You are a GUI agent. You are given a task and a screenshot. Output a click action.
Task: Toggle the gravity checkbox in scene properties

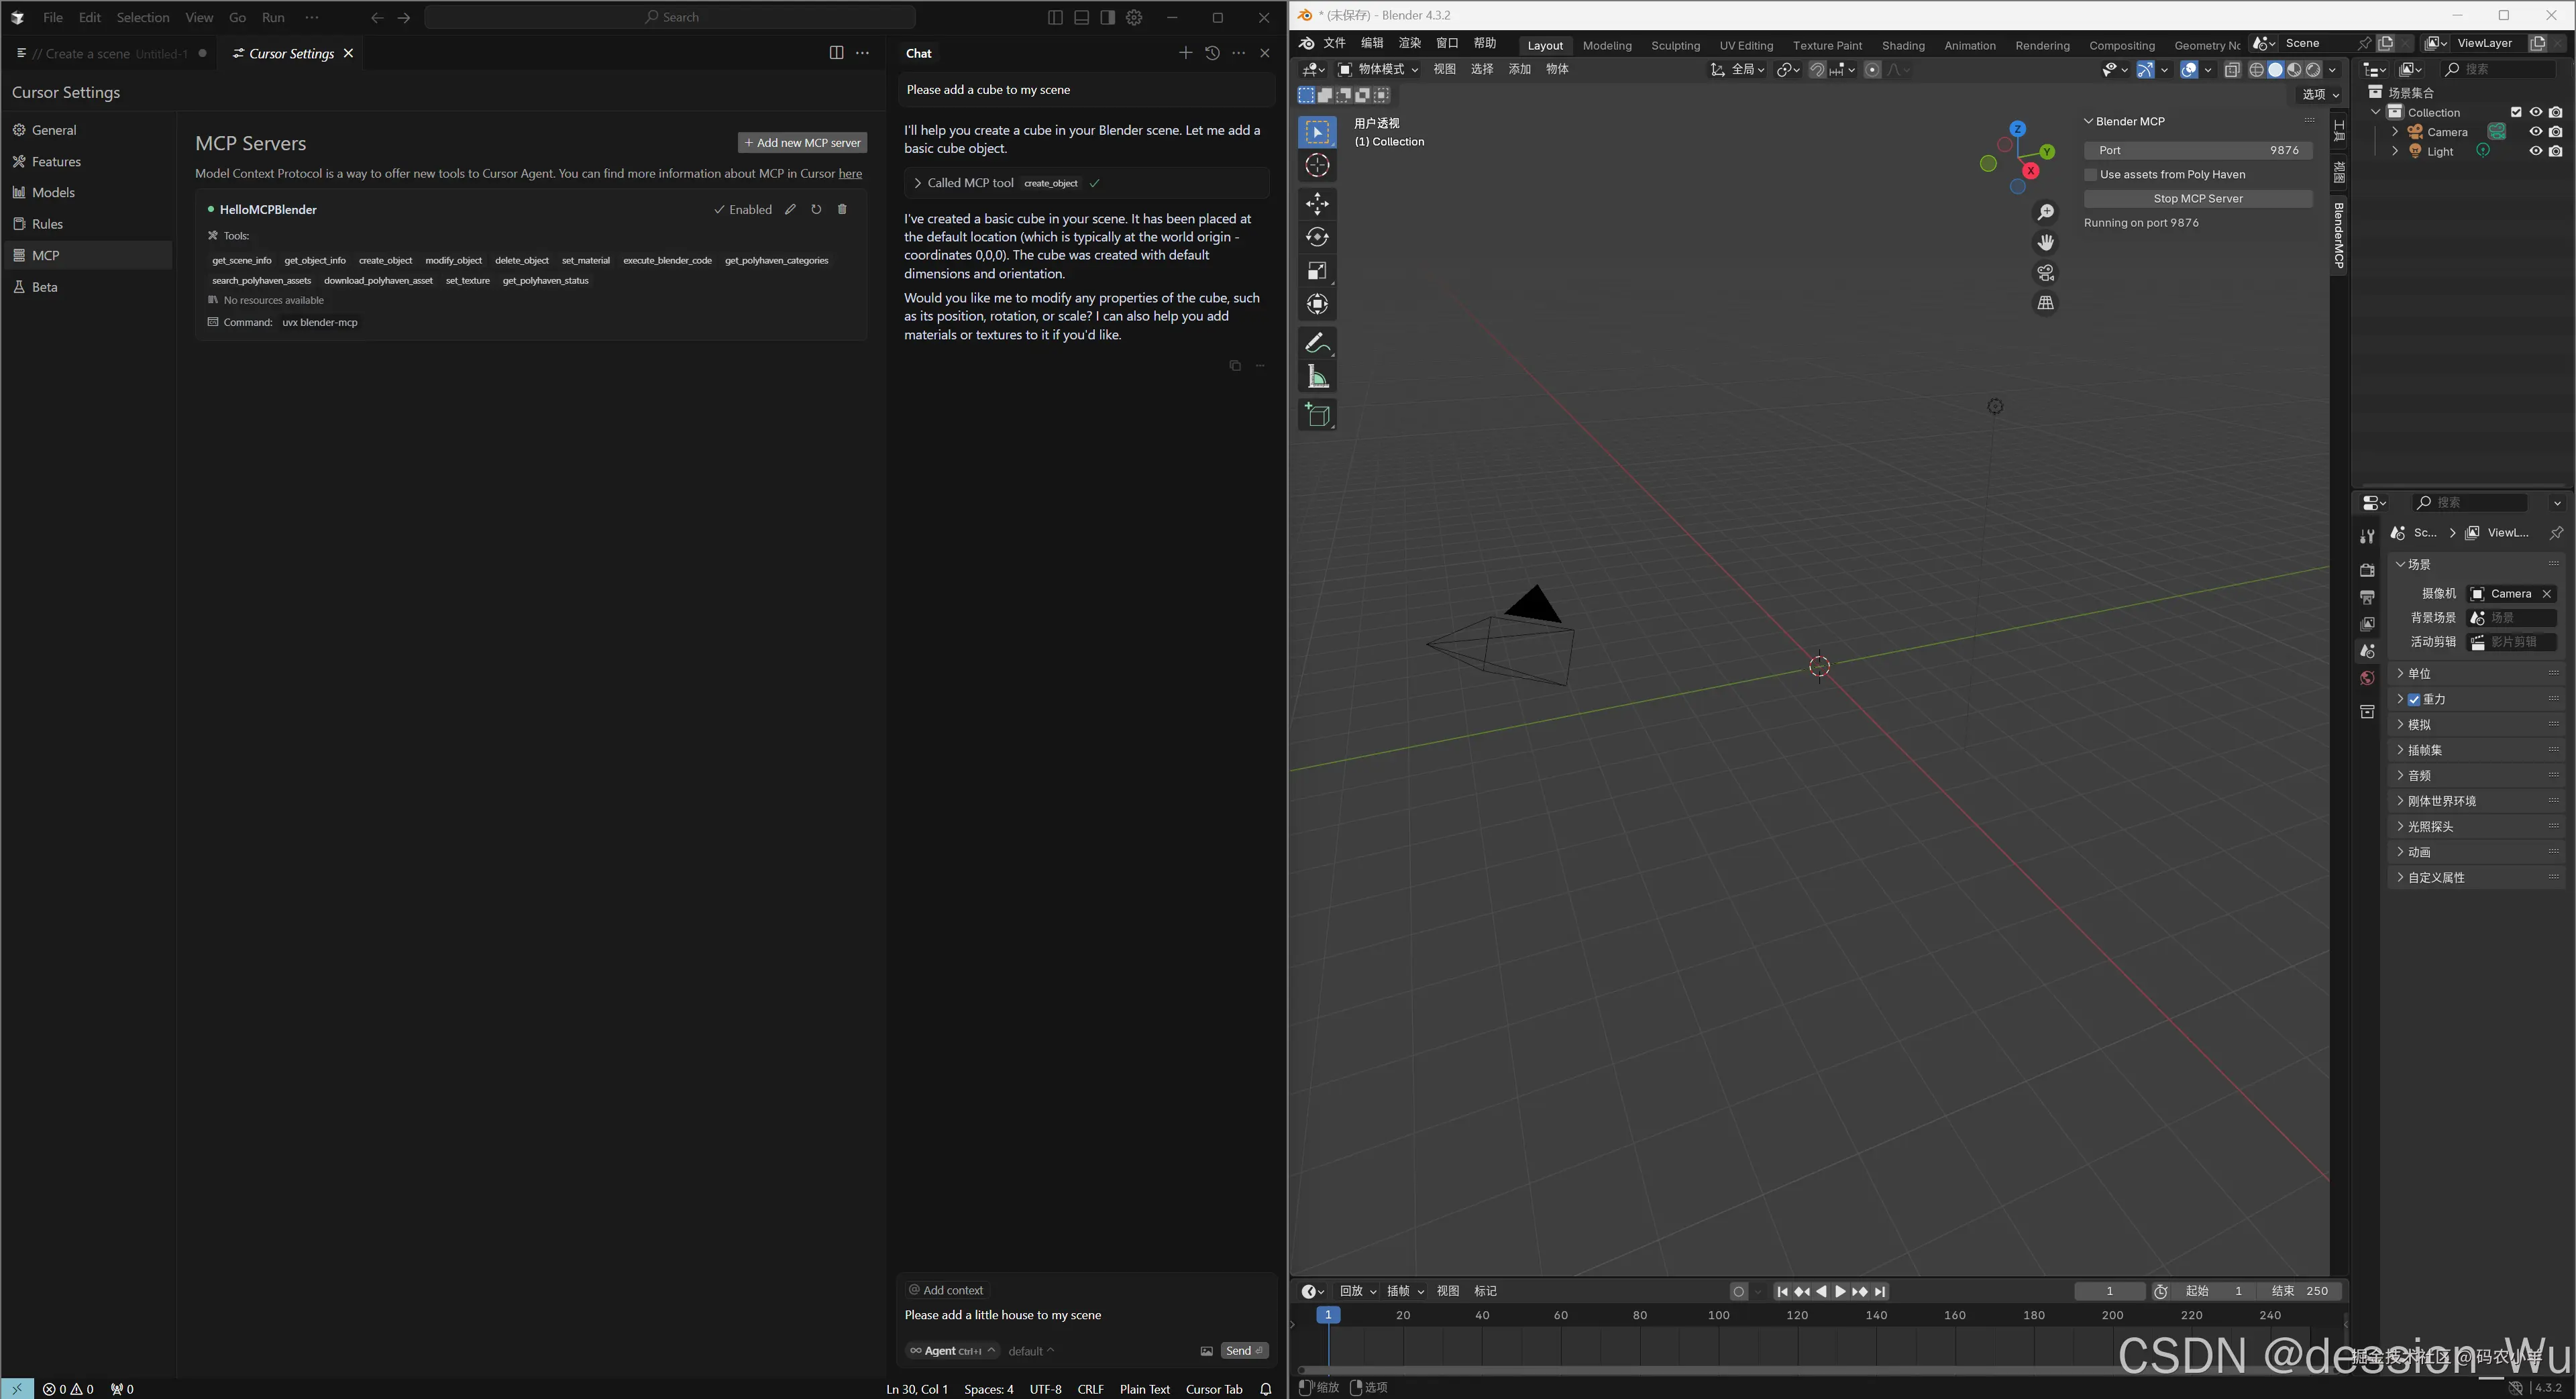(x=2414, y=700)
